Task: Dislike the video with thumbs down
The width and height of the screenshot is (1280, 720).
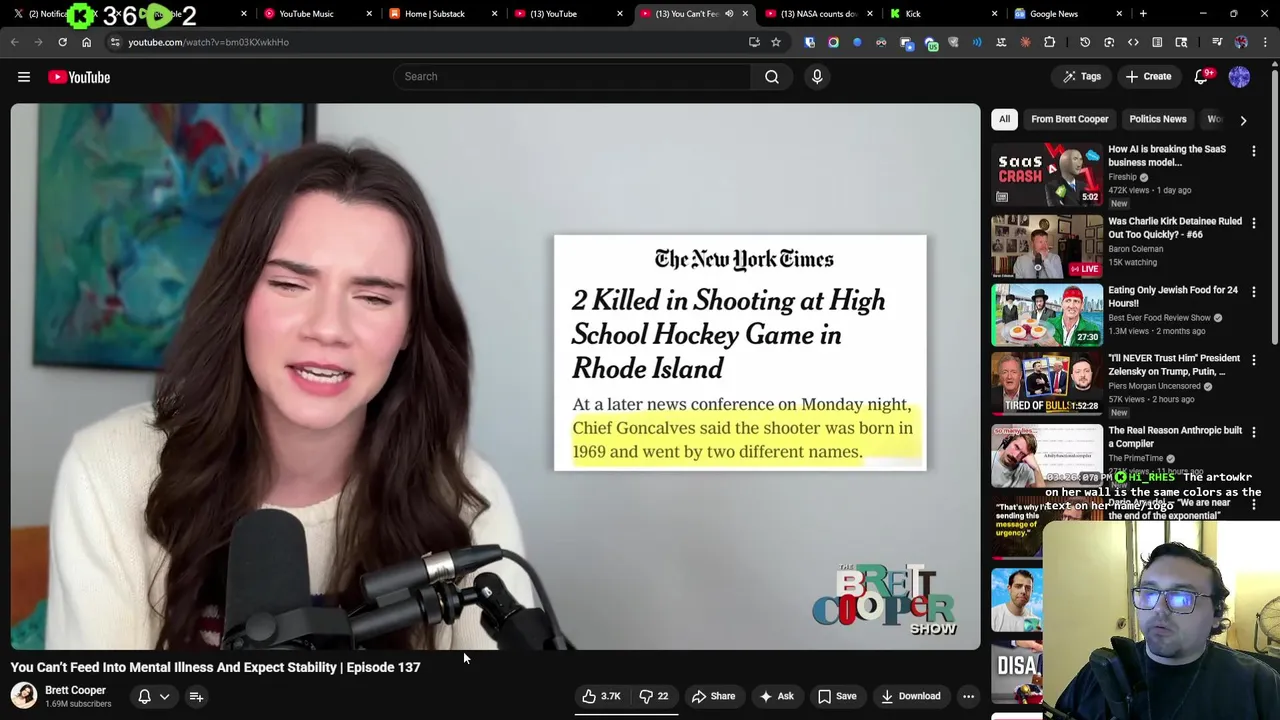Action: point(654,697)
